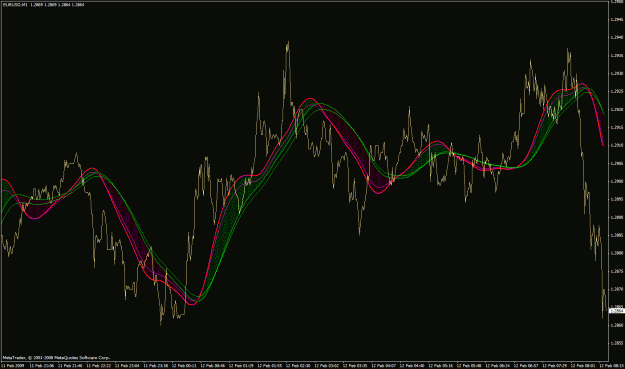Image resolution: width=625 pixels, height=369 pixels.
Task: Click the current price marker 1.2864
Action: [x=617, y=311]
